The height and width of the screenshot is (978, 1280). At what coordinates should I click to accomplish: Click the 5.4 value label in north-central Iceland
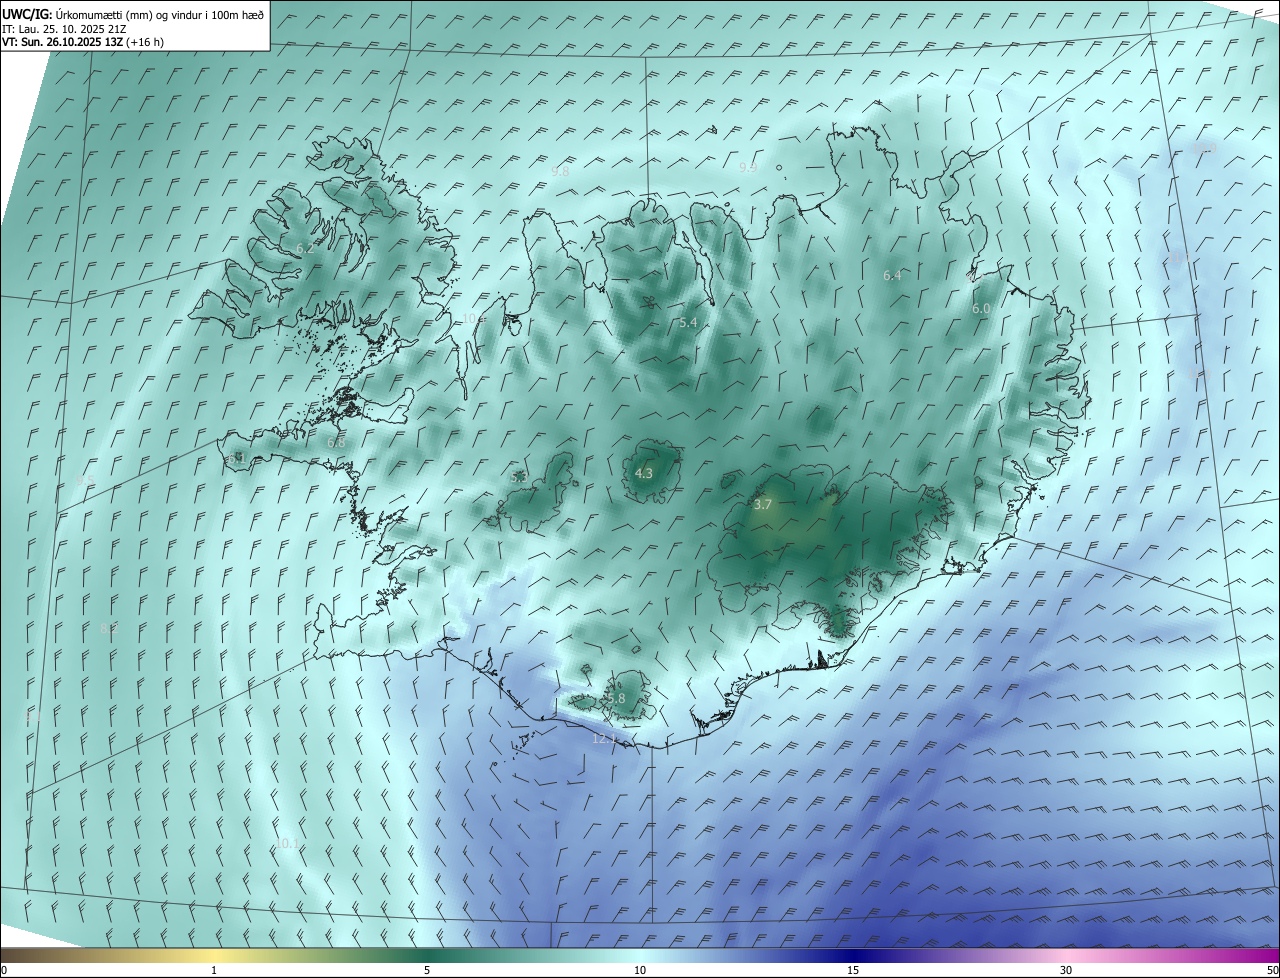point(688,323)
